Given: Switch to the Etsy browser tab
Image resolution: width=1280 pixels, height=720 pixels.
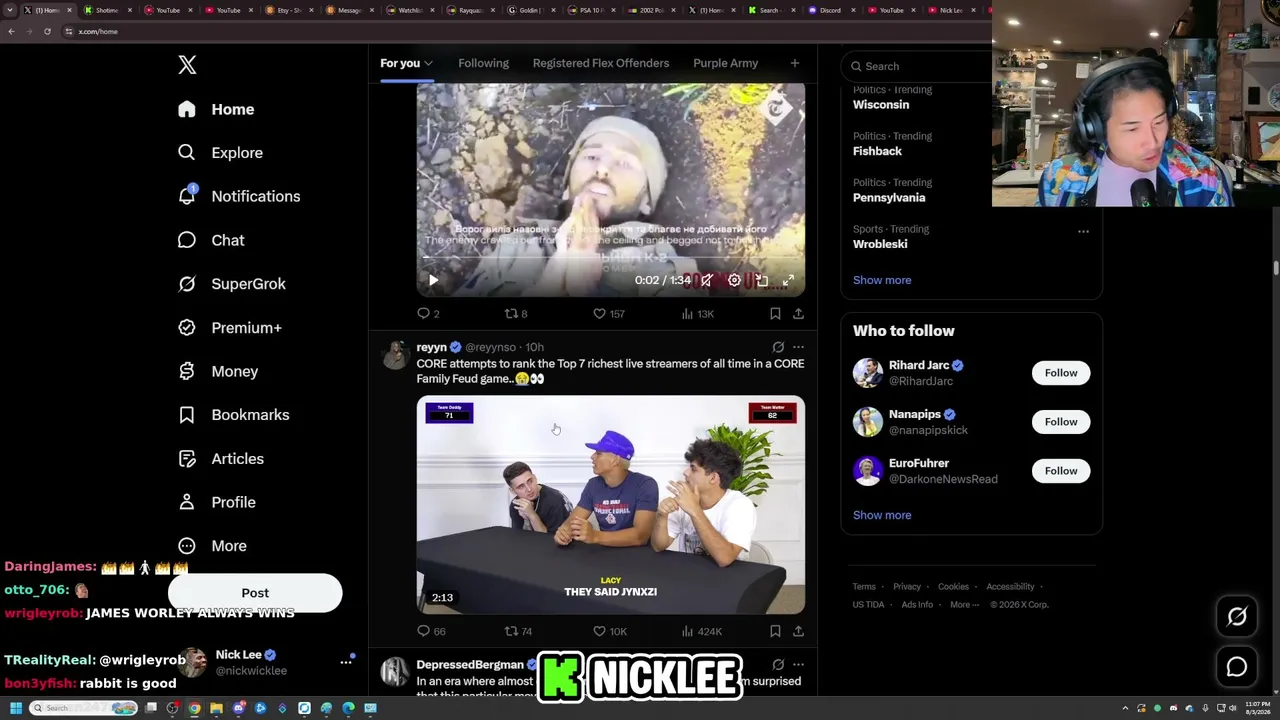Looking at the screenshot, I should click(291, 10).
